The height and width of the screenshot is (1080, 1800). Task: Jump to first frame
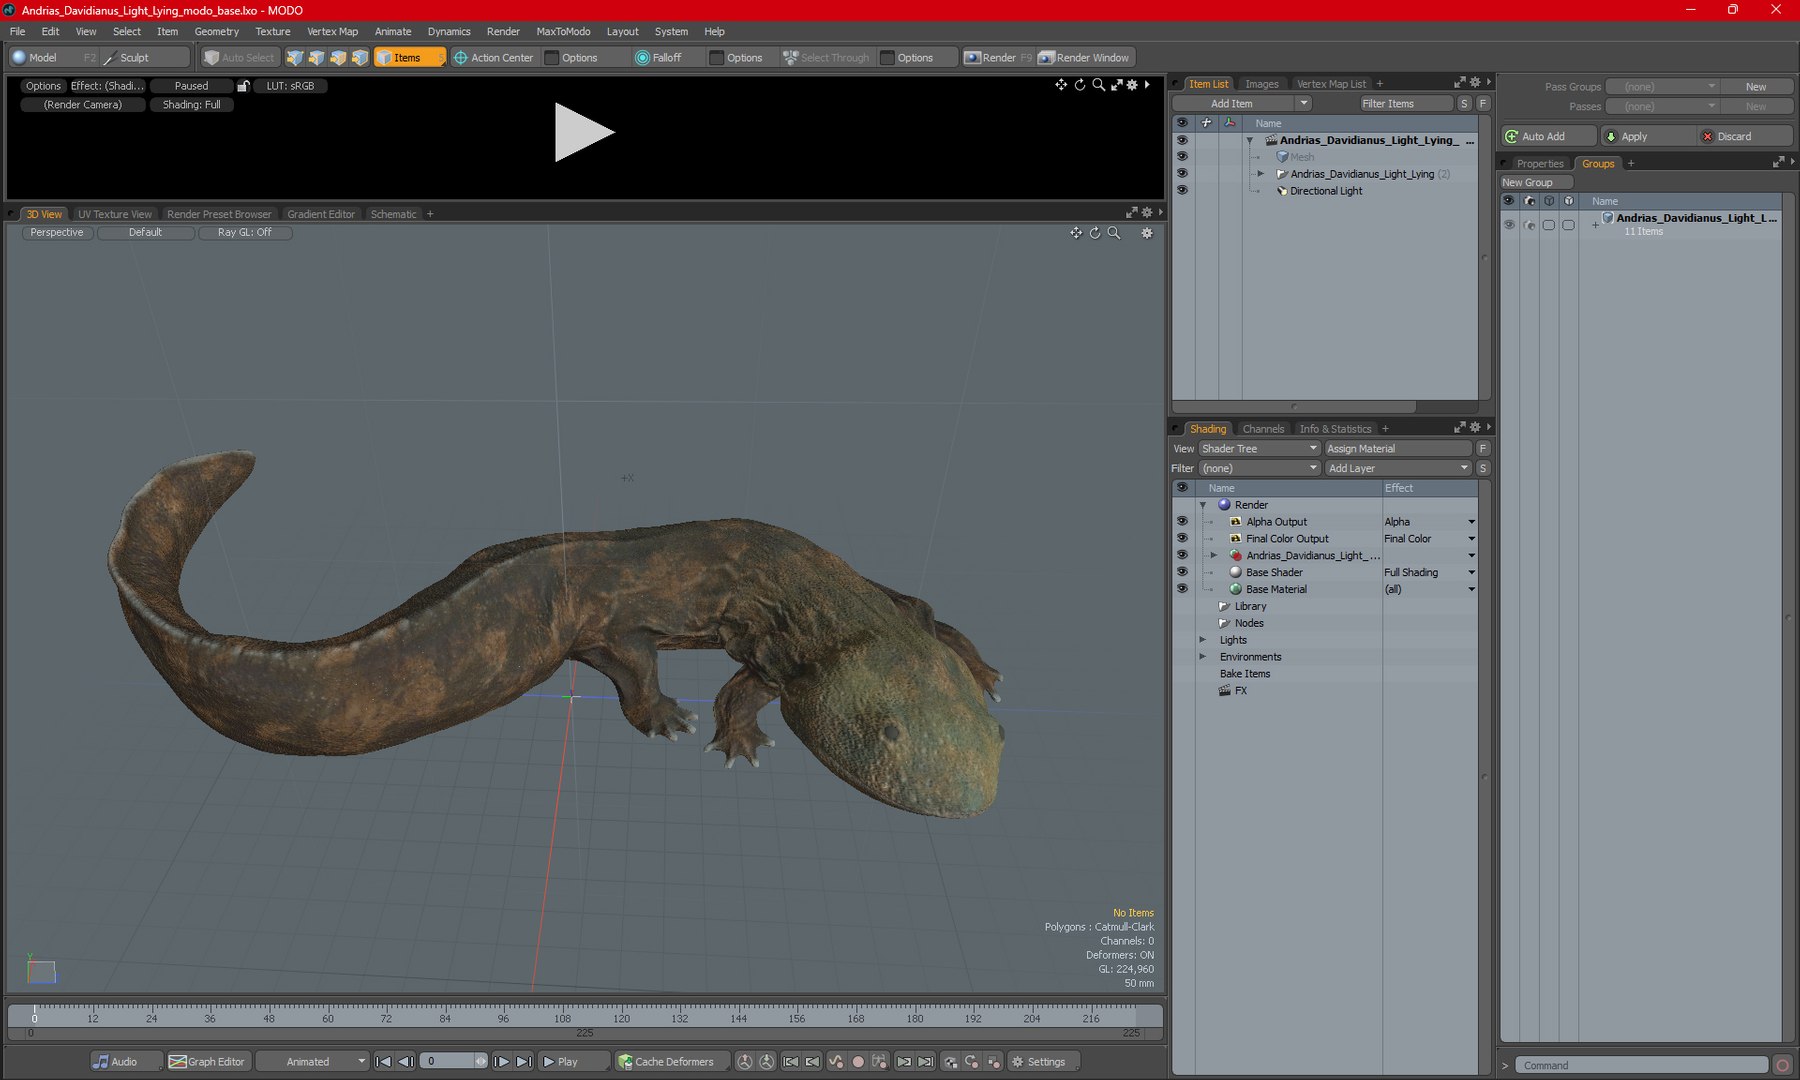(x=383, y=1062)
